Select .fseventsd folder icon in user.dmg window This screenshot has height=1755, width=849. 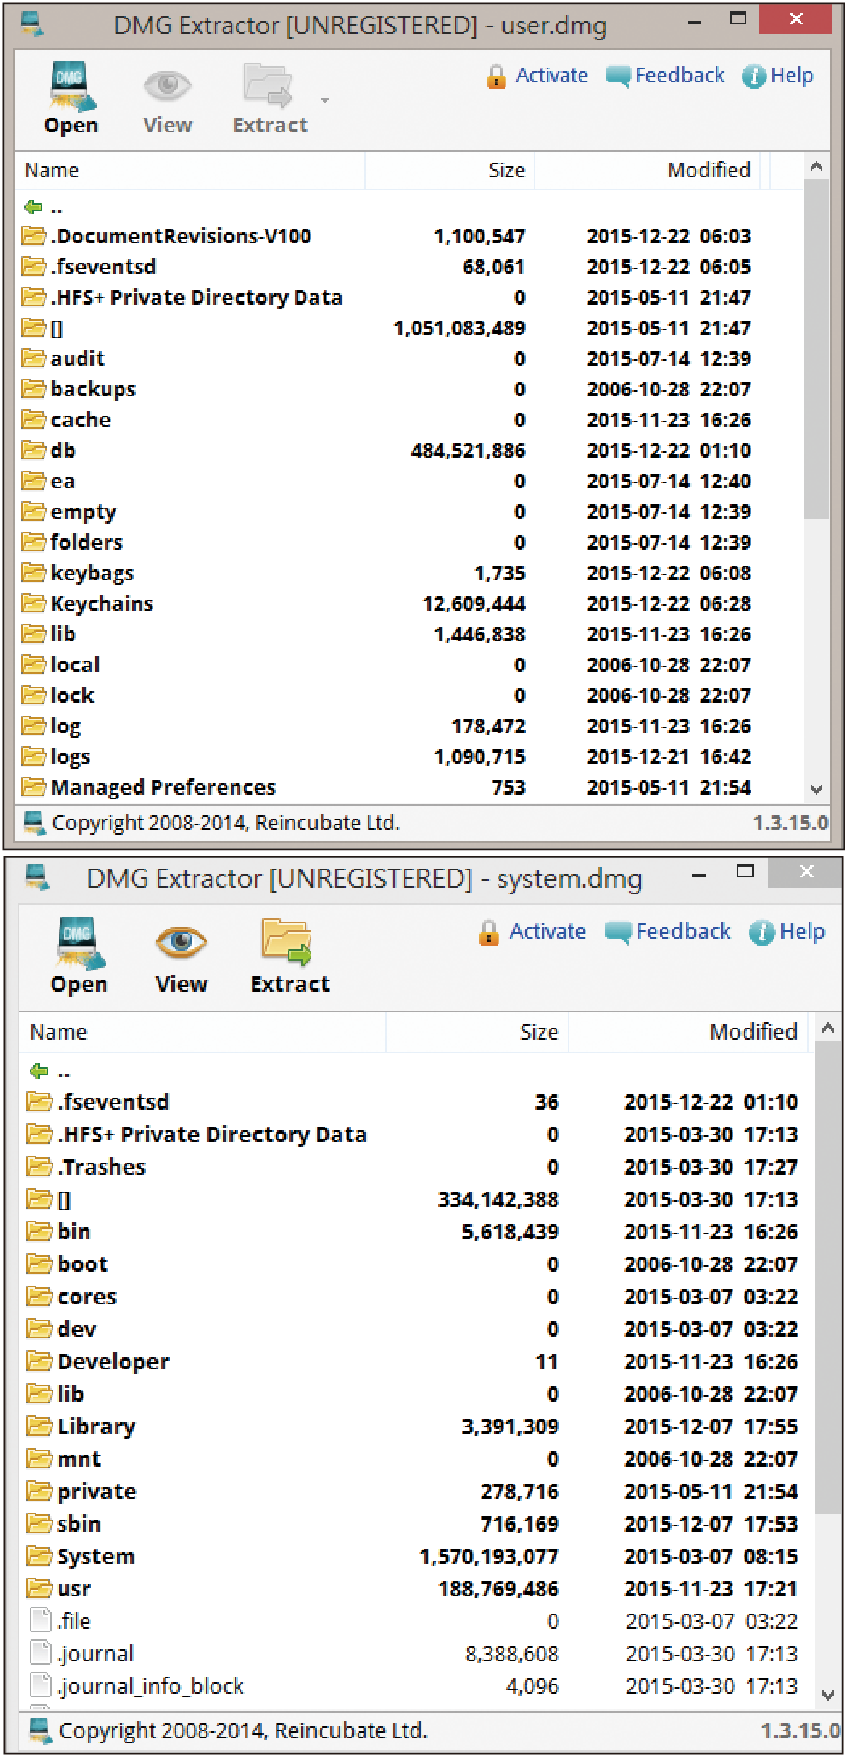(35, 267)
